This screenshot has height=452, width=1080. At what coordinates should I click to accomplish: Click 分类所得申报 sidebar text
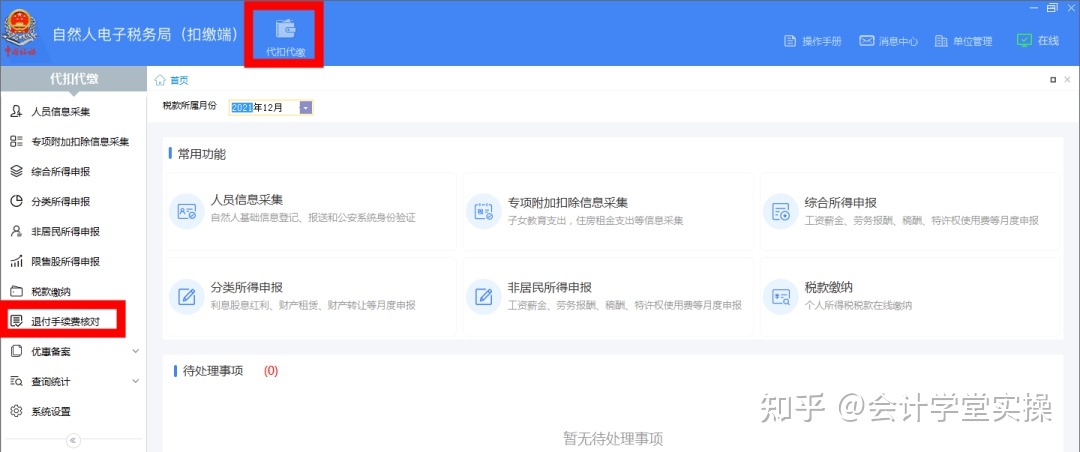pyautogui.click(x=61, y=202)
